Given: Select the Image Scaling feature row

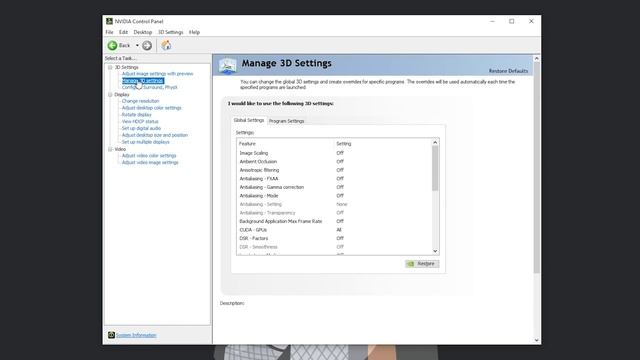Looking at the screenshot, I should [x=333, y=153].
